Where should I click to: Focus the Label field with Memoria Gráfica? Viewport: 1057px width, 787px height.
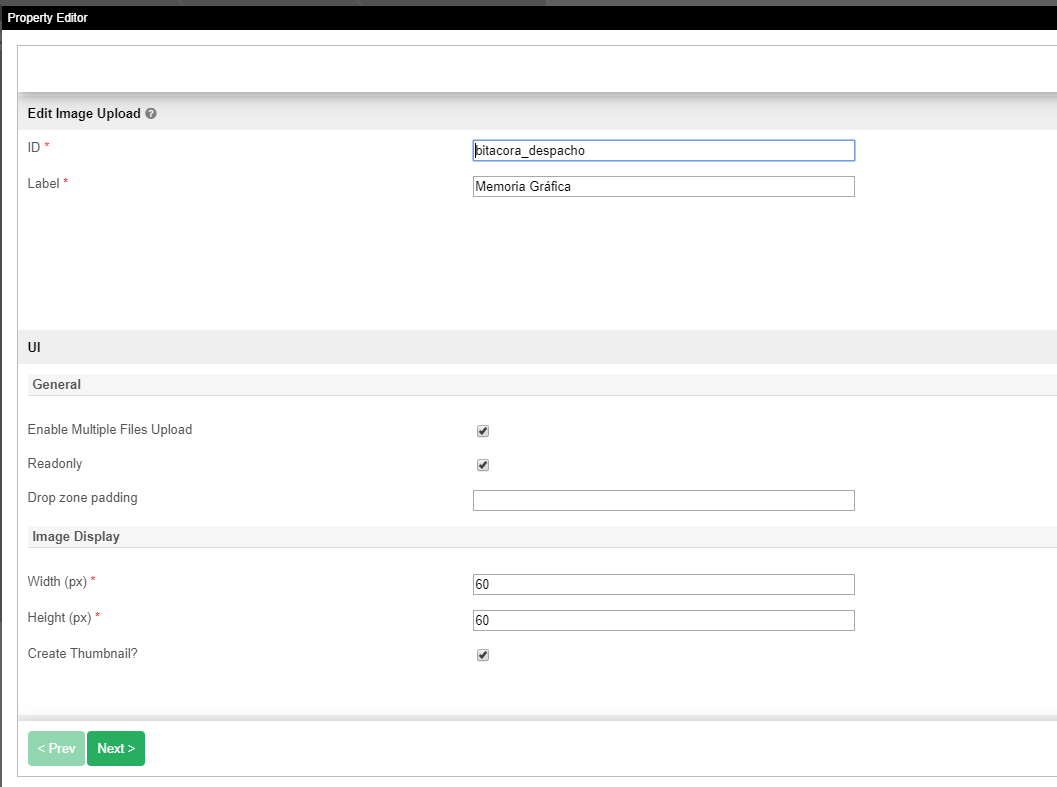coord(663,186)
